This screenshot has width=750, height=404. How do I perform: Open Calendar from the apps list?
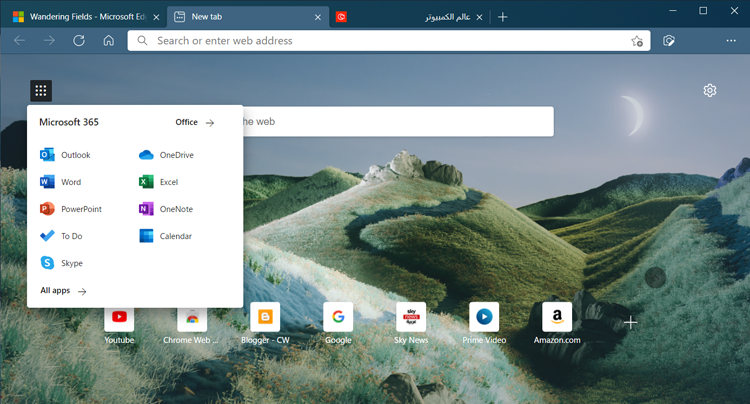tap(165, 236)
